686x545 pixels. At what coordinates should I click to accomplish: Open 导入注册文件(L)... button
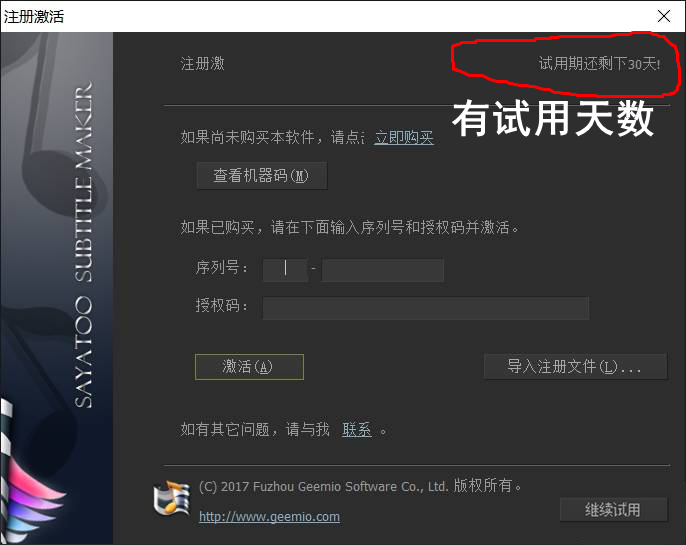tap(575, 366)
